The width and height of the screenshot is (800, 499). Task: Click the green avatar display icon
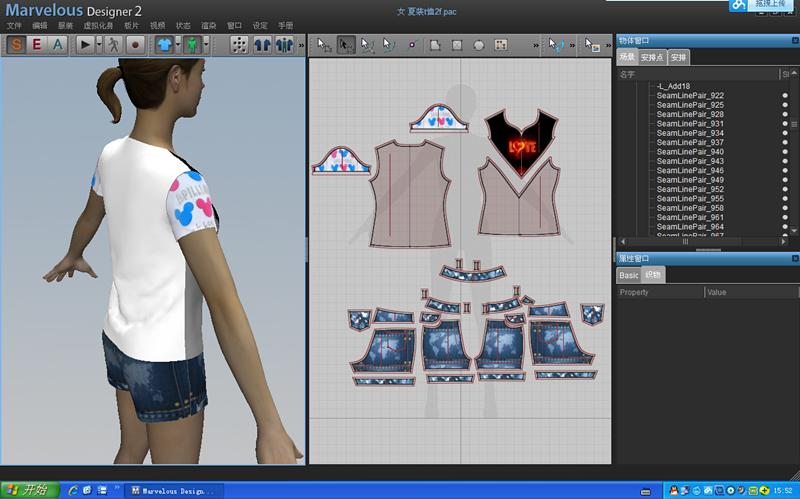pos(191,45)
